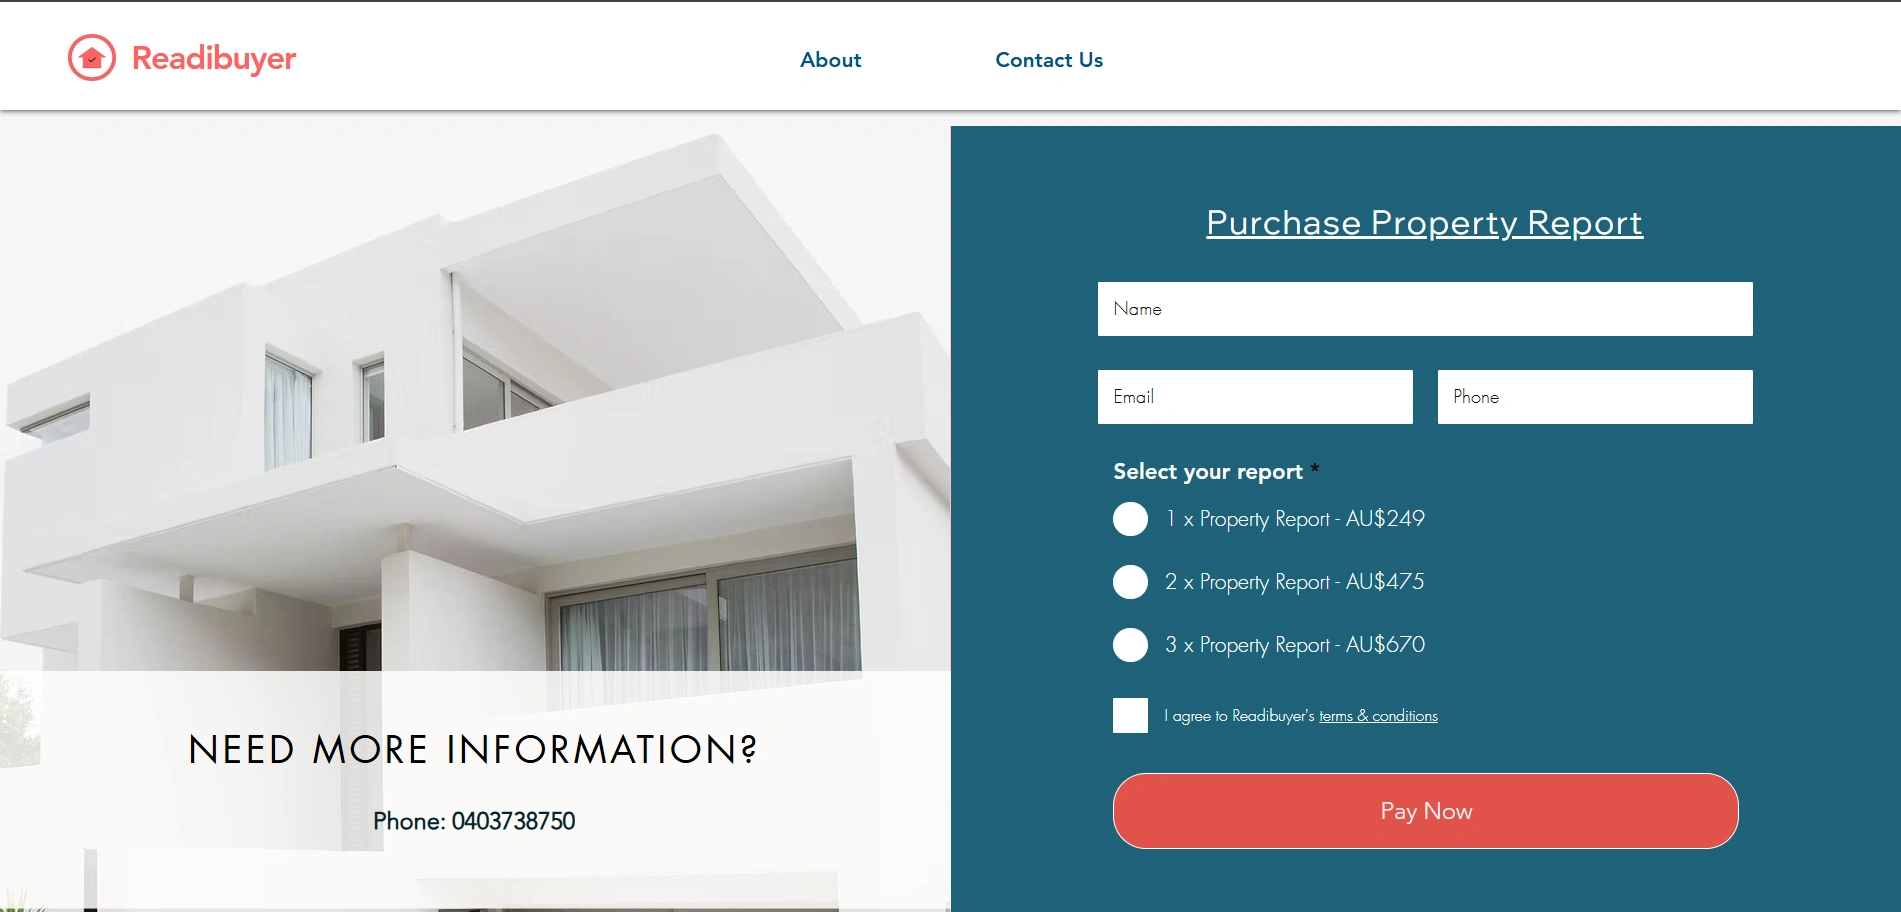Click the Readibuyer brand name text
The image size is (1901, 912).
pos(214,58)
